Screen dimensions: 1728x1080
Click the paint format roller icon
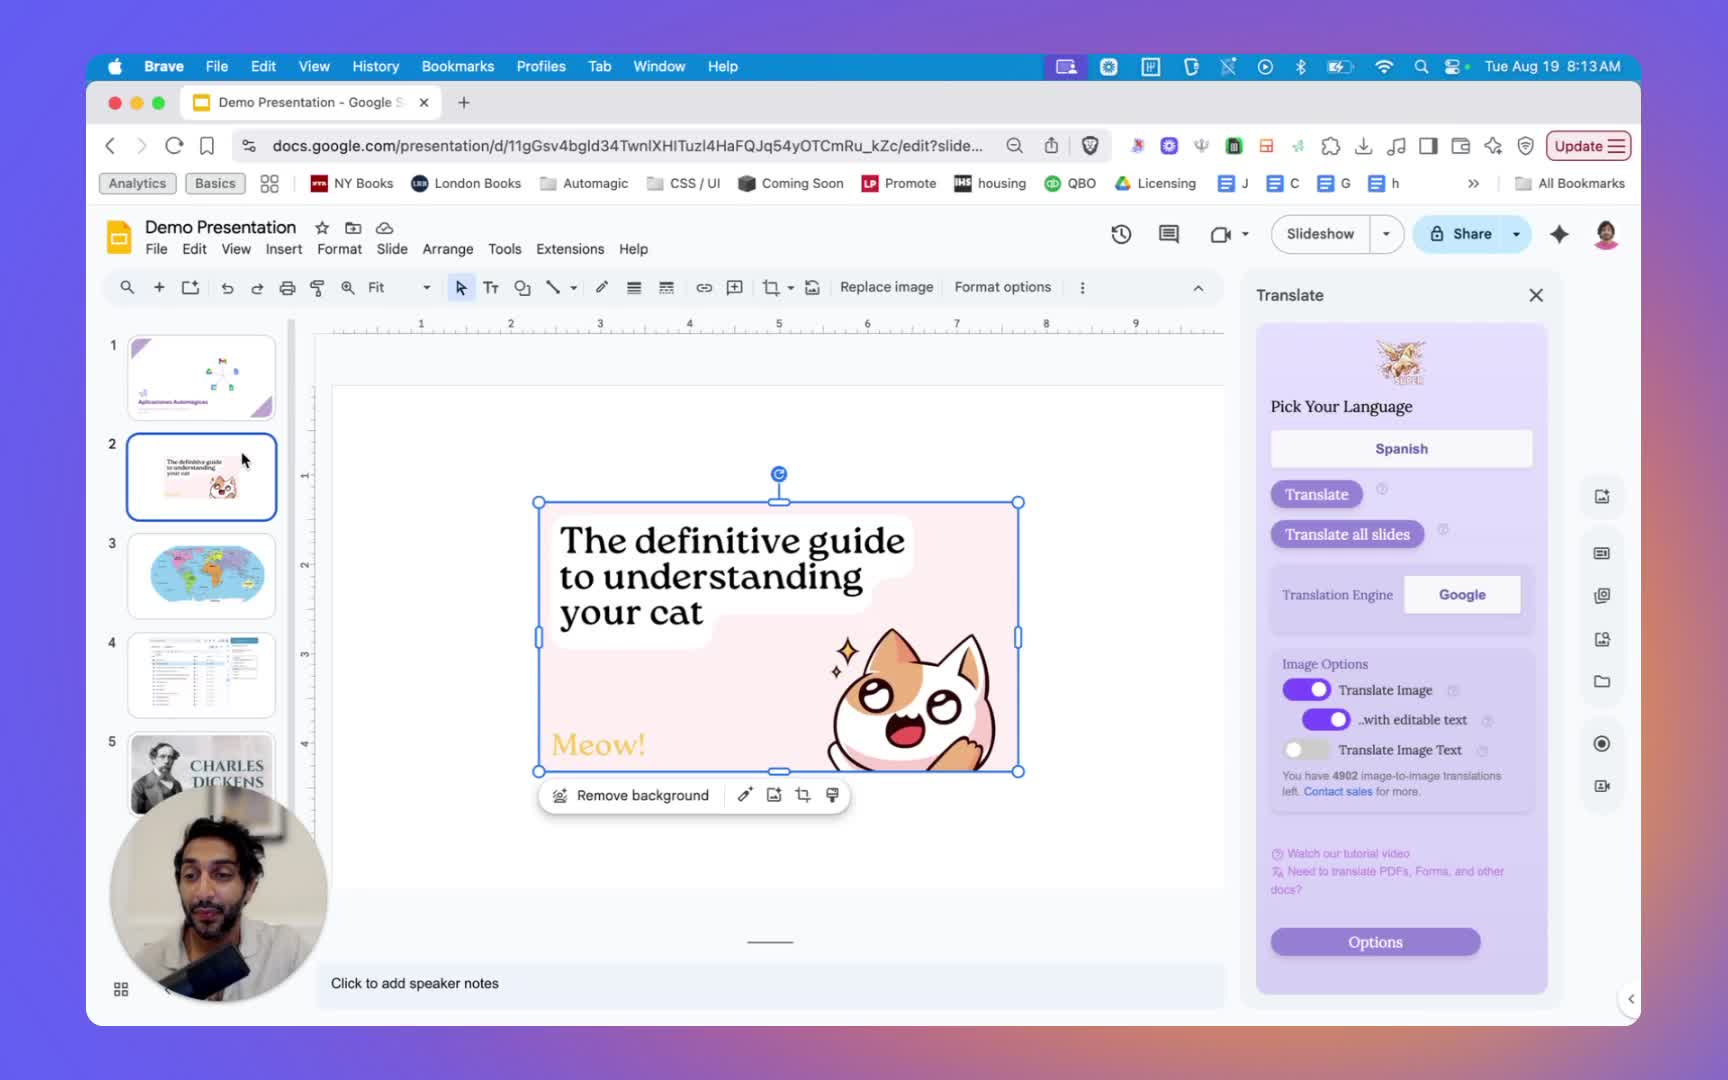pos(317,288)
